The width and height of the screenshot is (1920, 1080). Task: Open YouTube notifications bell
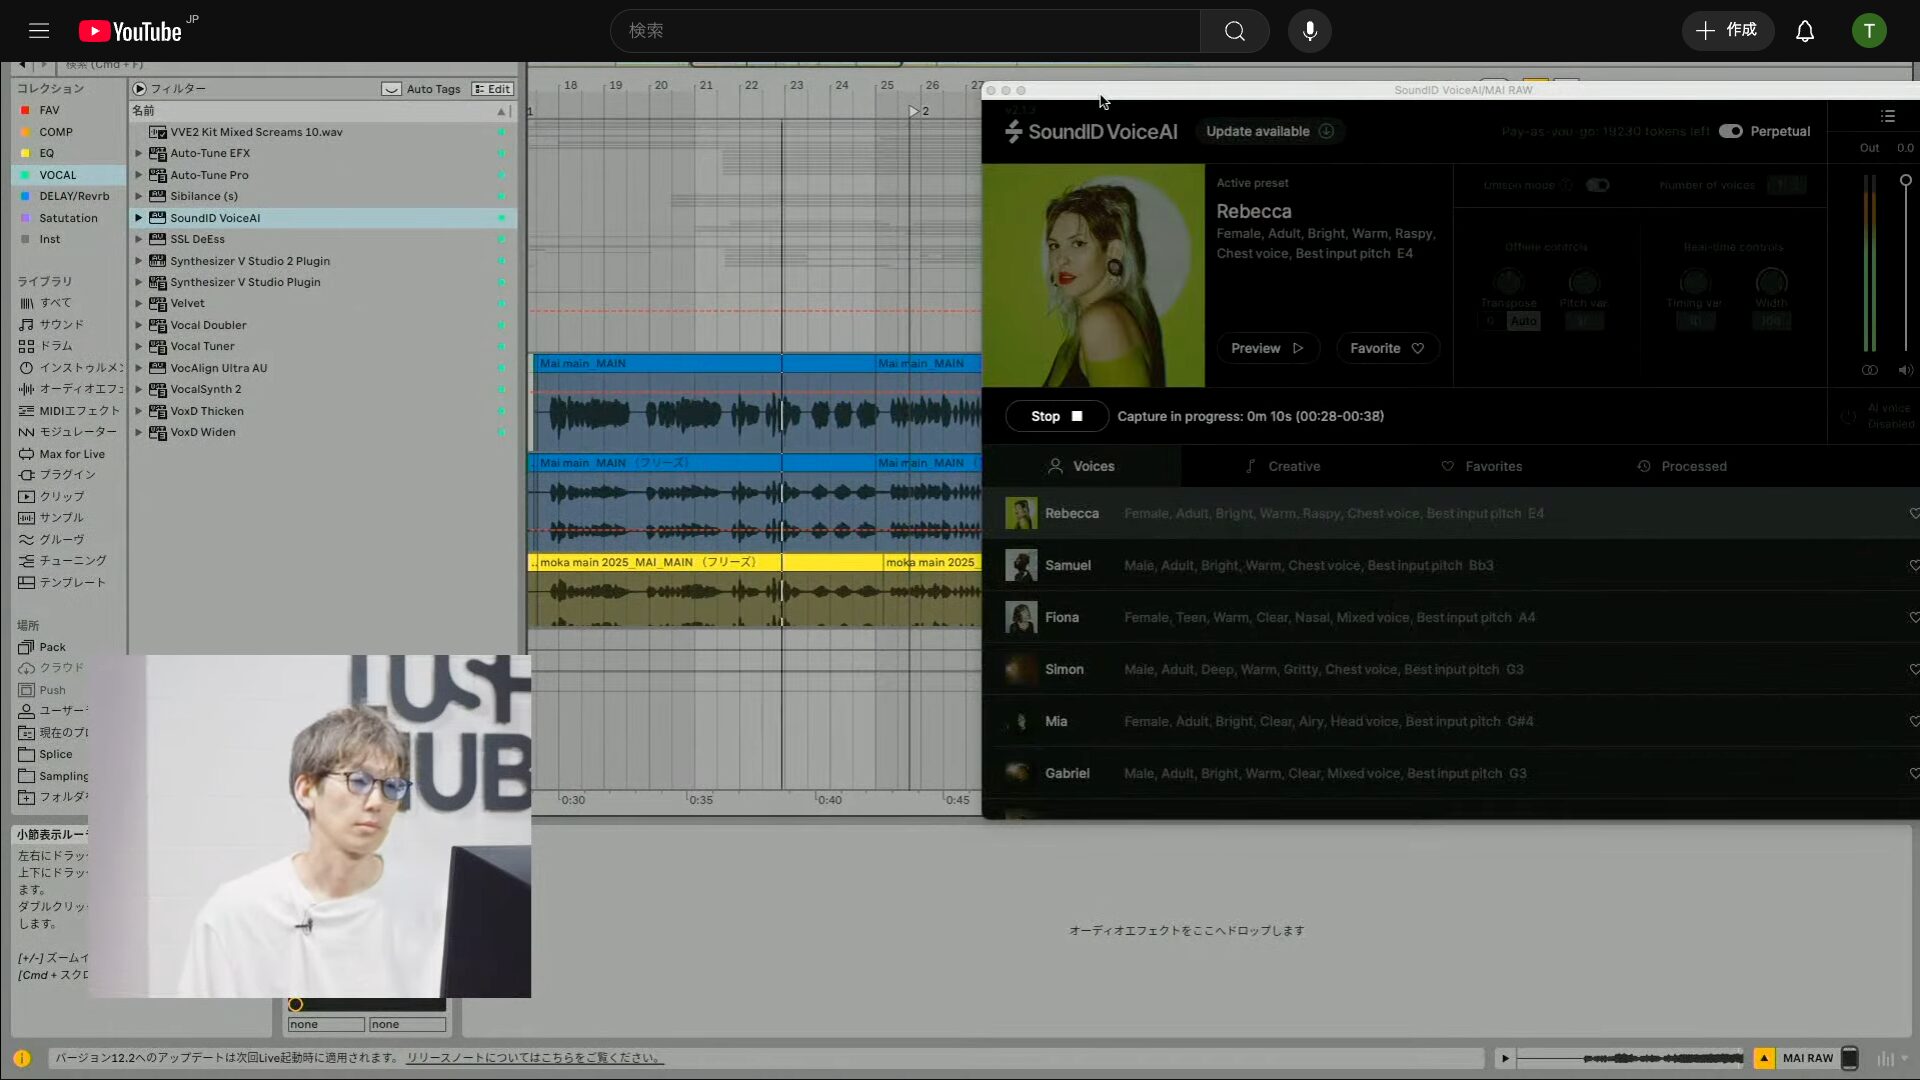[1804, 31]
